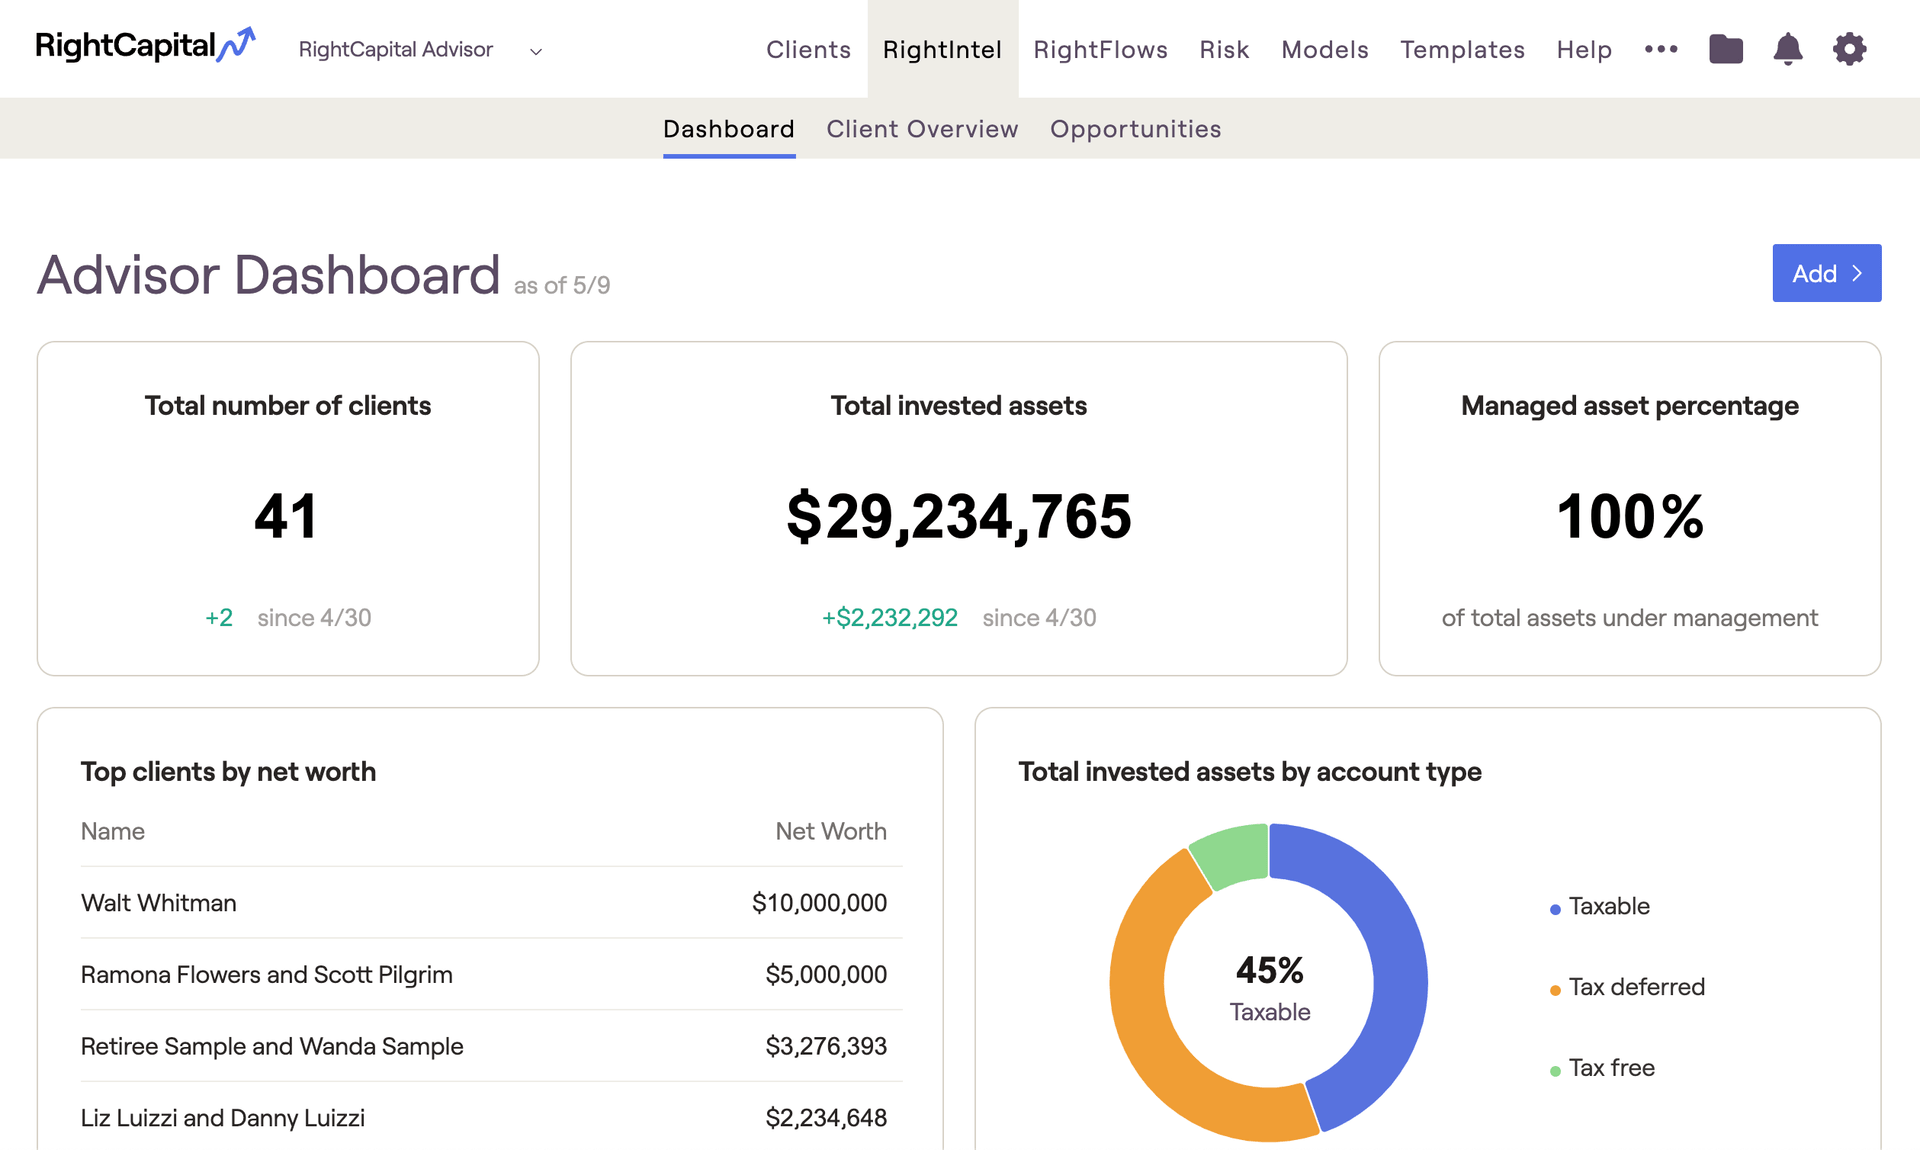Viewport: 1920px width, 1150px height.
Task: Click the +2 clients change figure
Action: point(219,618)
